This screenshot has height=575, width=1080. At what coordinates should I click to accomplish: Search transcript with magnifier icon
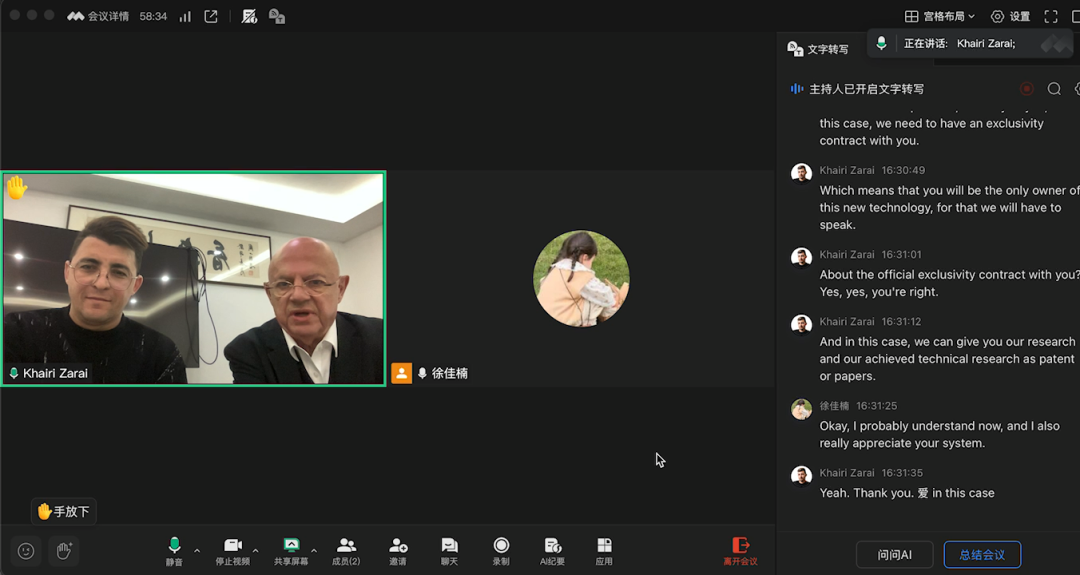[1054, 89]
